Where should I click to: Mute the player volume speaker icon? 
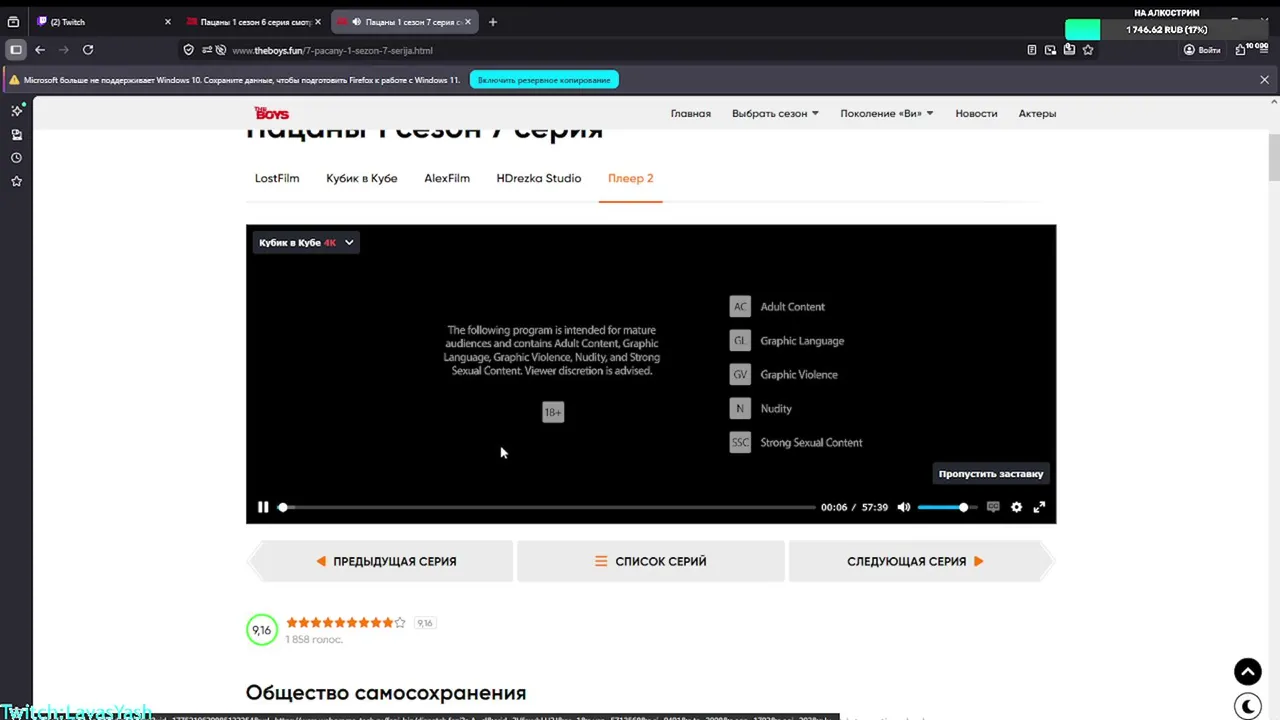[x=904, y=507]
